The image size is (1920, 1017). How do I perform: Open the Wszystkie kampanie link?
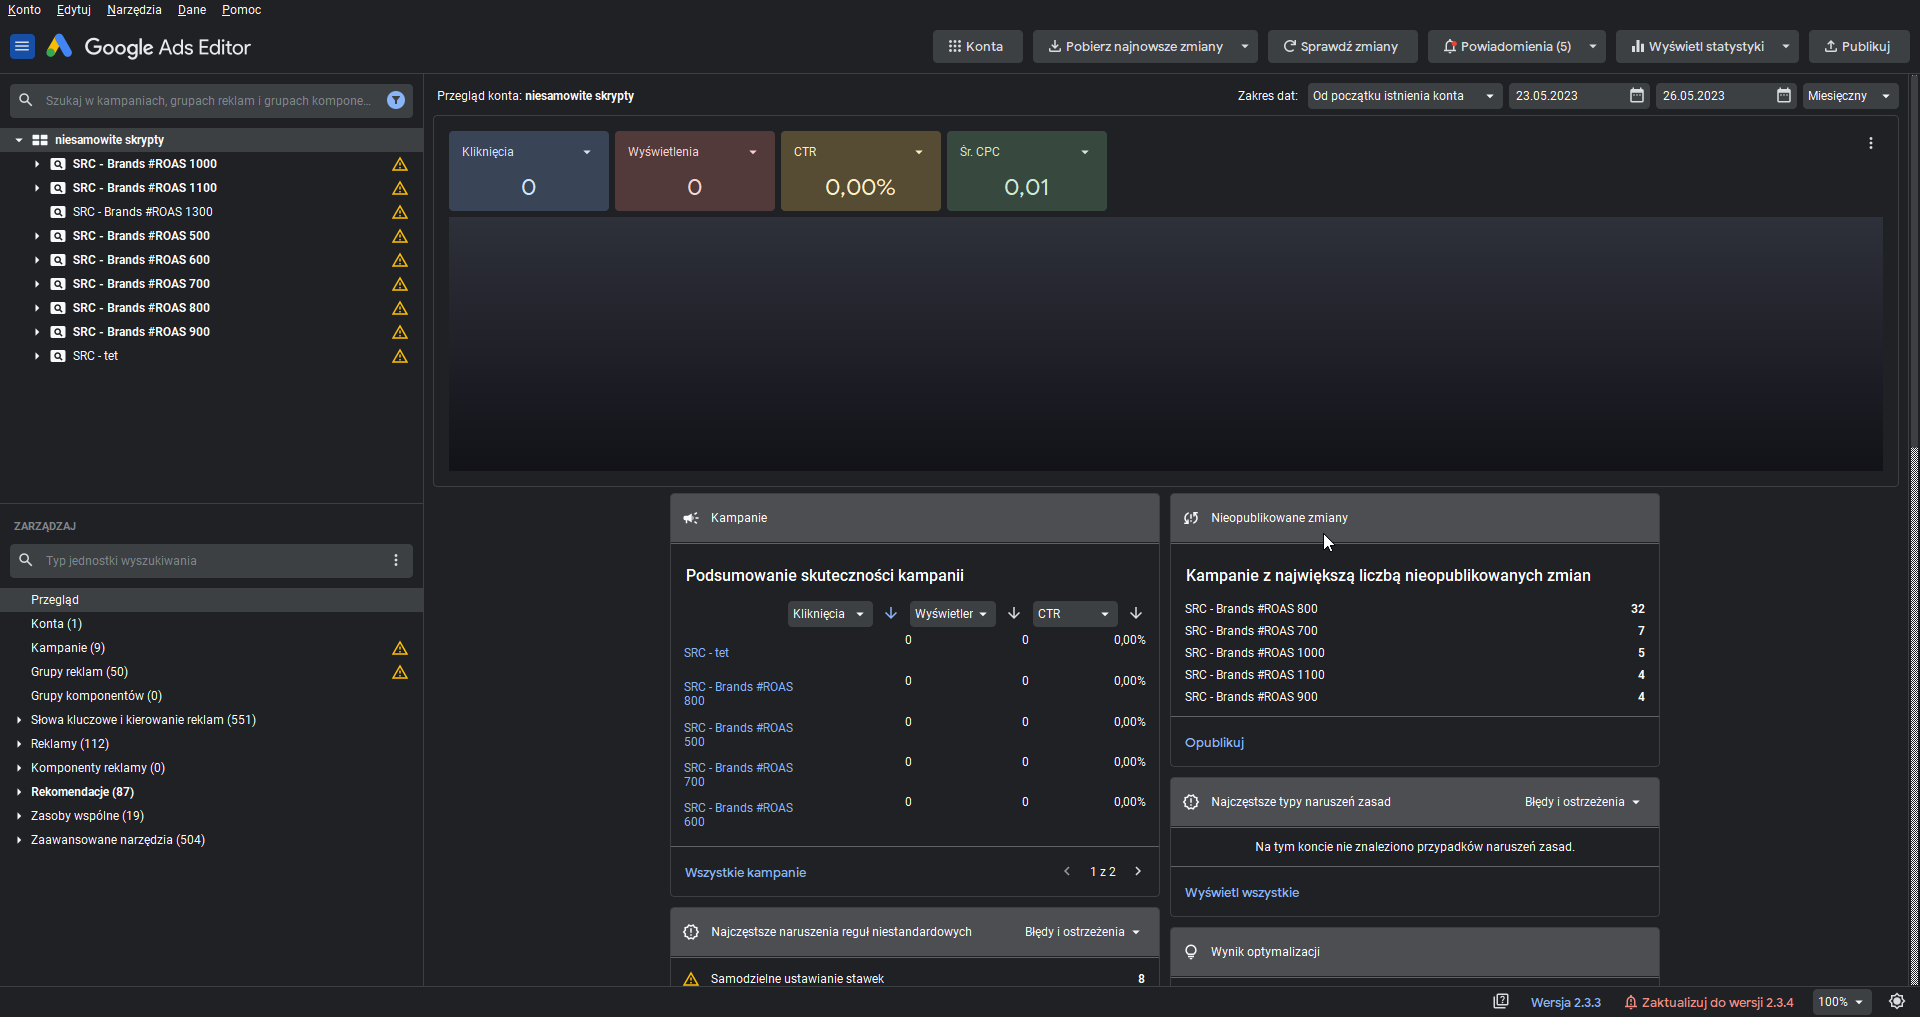click(x=745, y=873)
